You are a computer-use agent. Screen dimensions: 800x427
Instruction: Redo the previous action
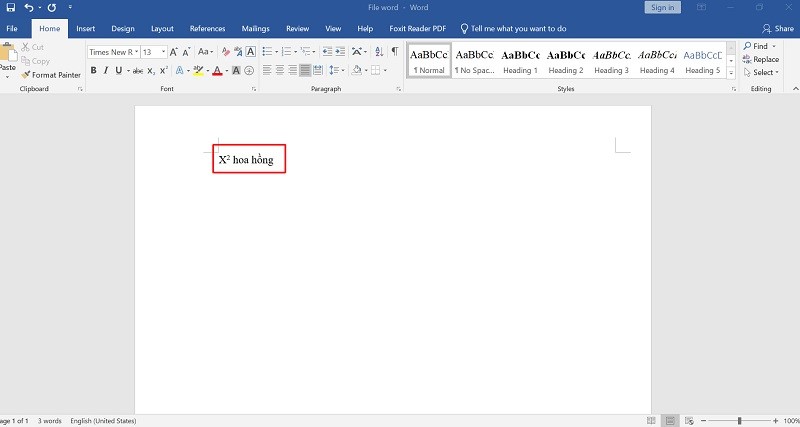(52, 8)
